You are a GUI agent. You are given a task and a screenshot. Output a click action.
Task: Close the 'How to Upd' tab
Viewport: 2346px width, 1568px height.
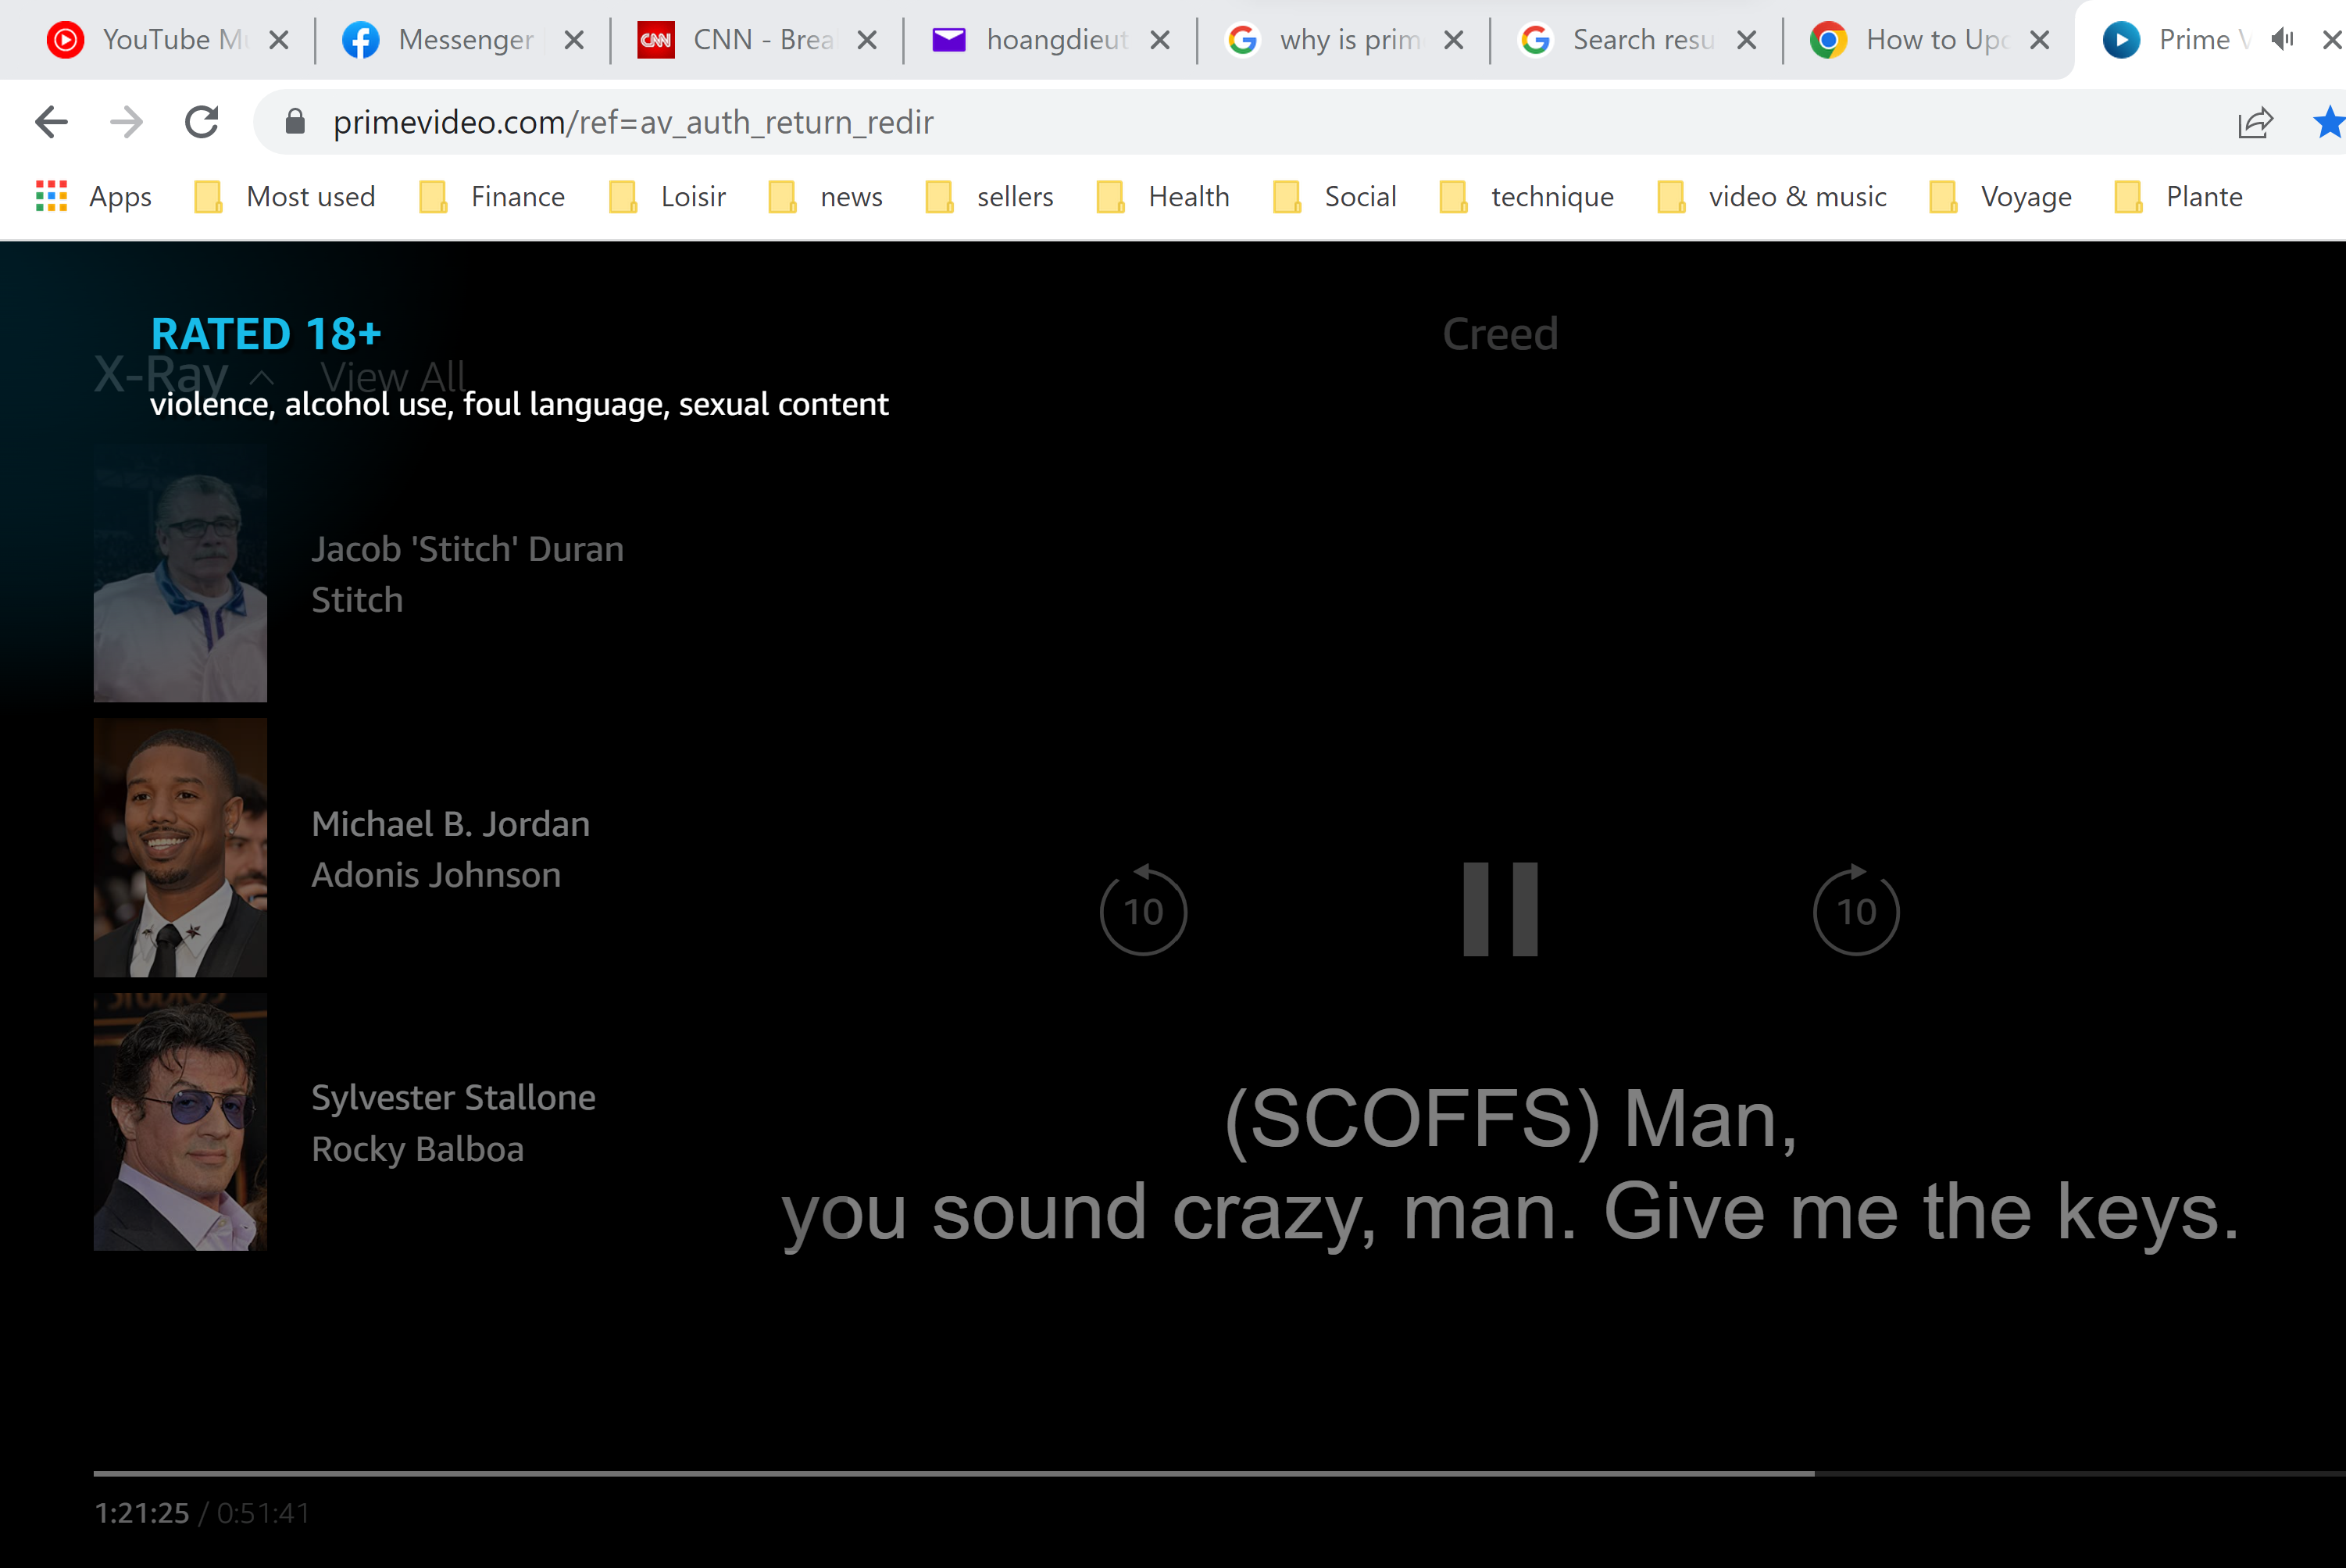(2040, 40)
